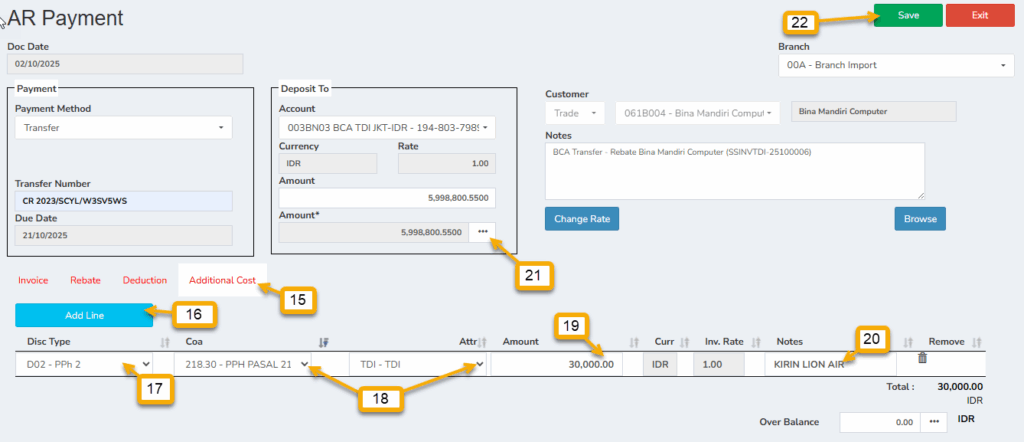This screenshot has width=1024, height=442.
Task: Sort table by Coa column
Action: 323,342
